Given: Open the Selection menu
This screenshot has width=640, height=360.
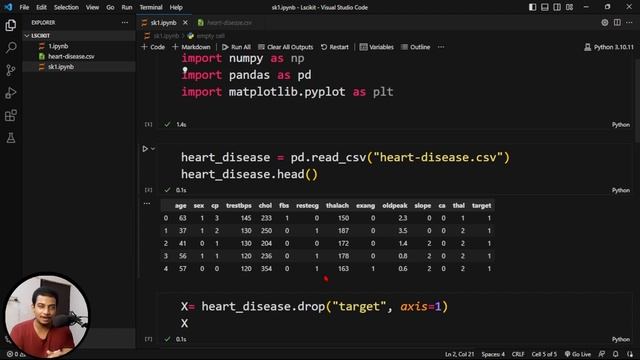Looking at the screenshot, I should click(x=66, y=7).
